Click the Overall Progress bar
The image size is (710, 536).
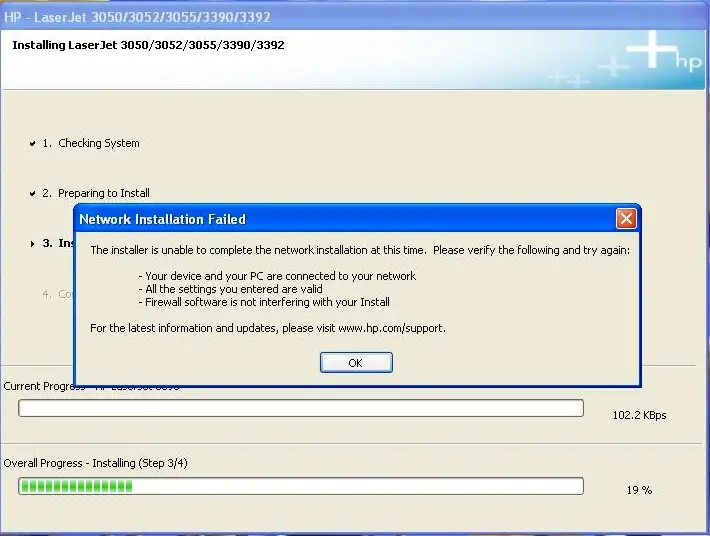(301, 486)
